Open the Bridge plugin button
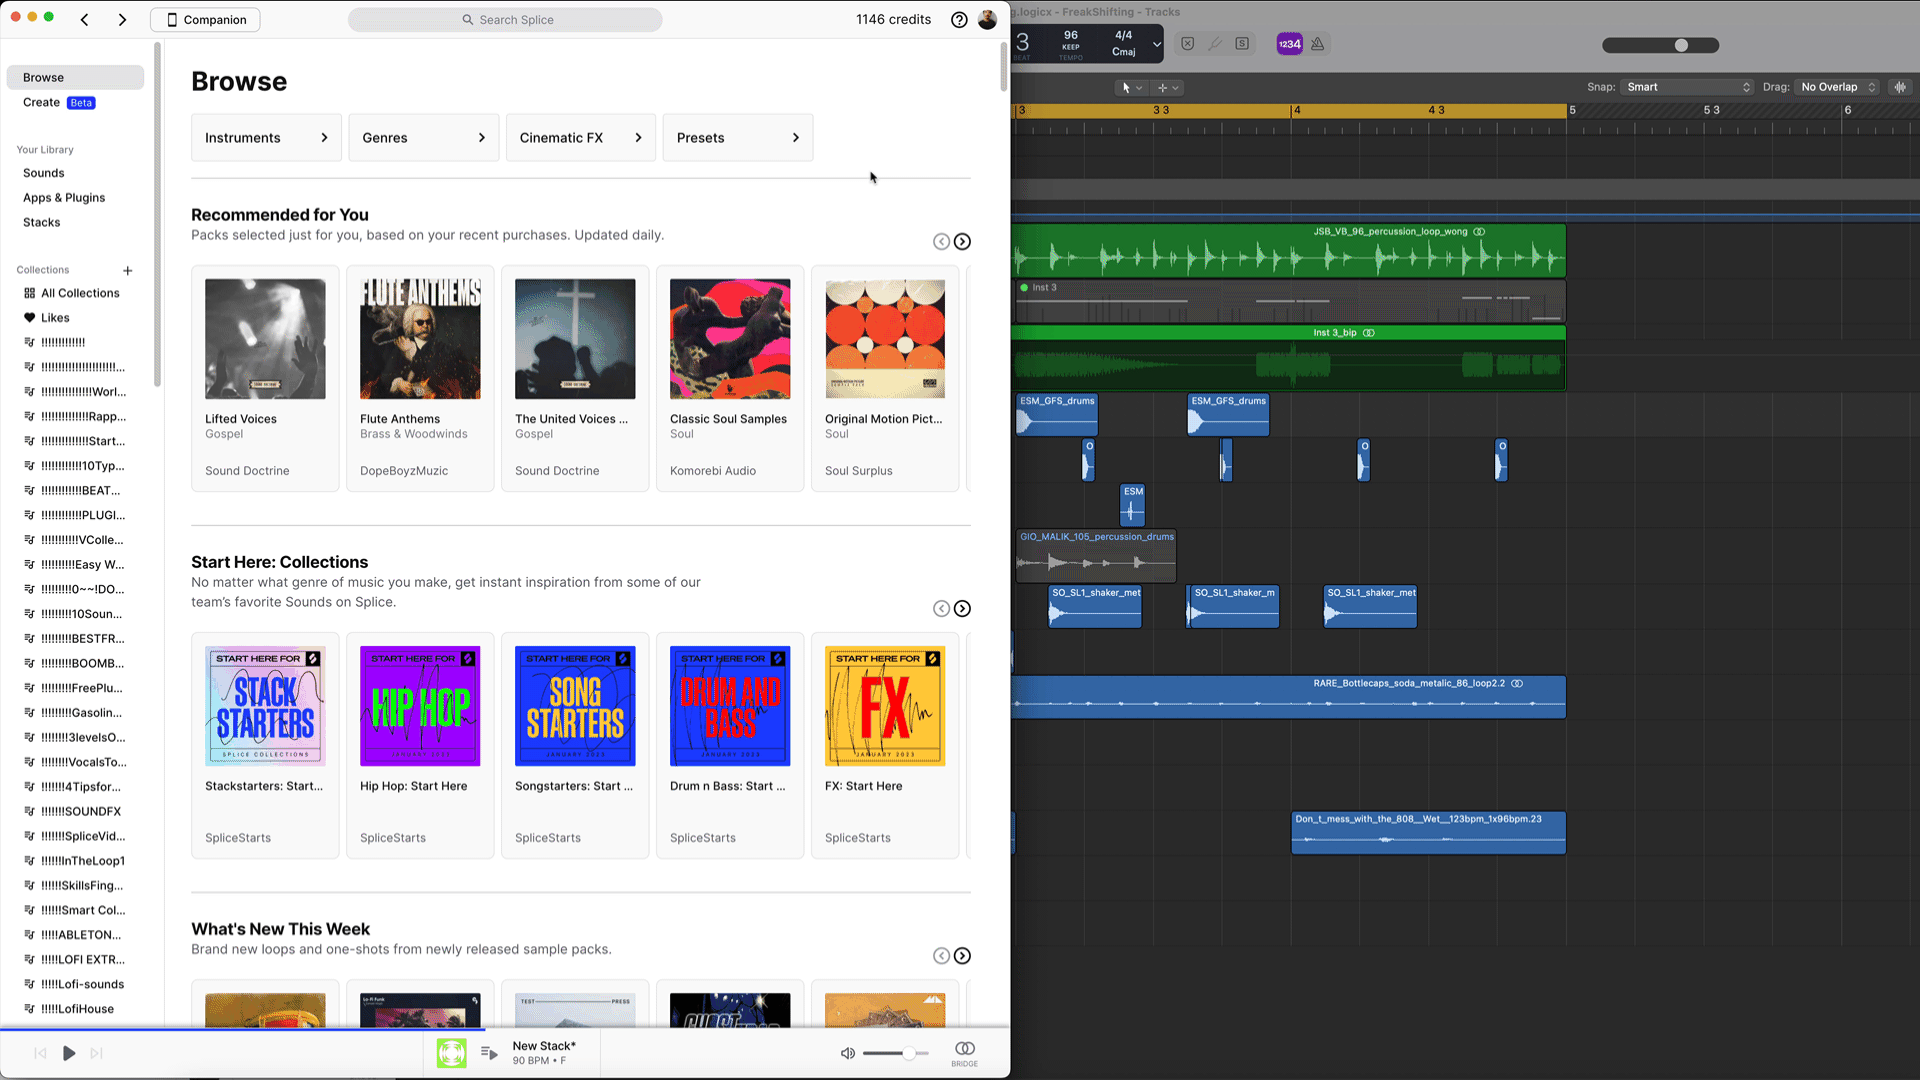1920x1080 pixels. pos(964,1051)
